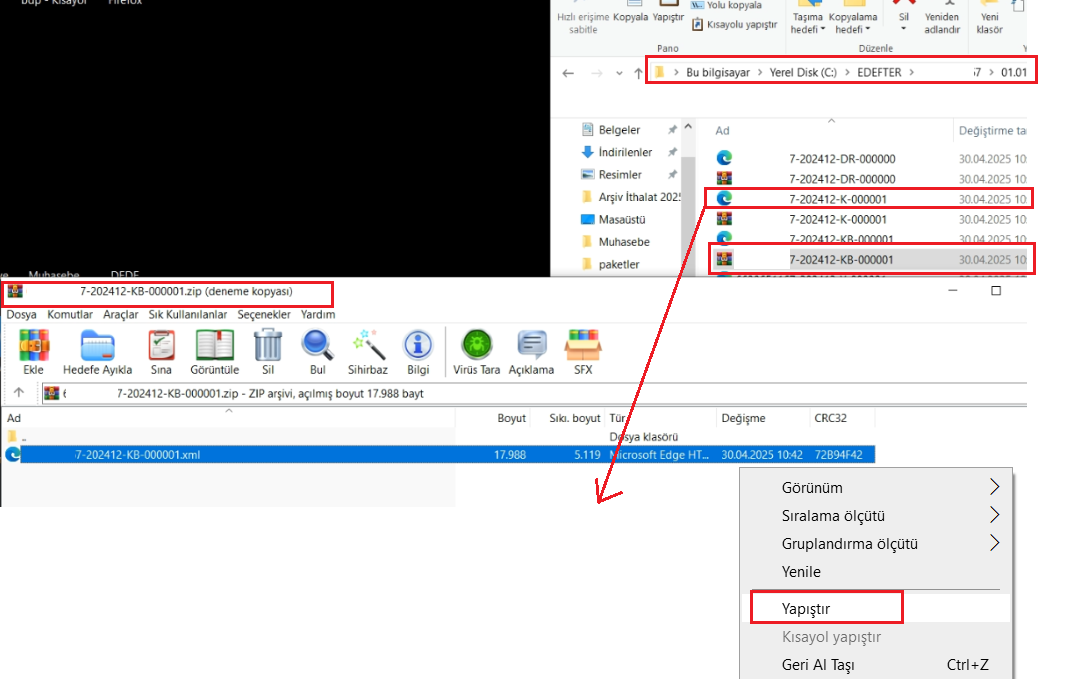The height and width of the screenshot is (679, 1069).
Task: Open the Dosya menu in WinRAR
Action: [21, 314]
